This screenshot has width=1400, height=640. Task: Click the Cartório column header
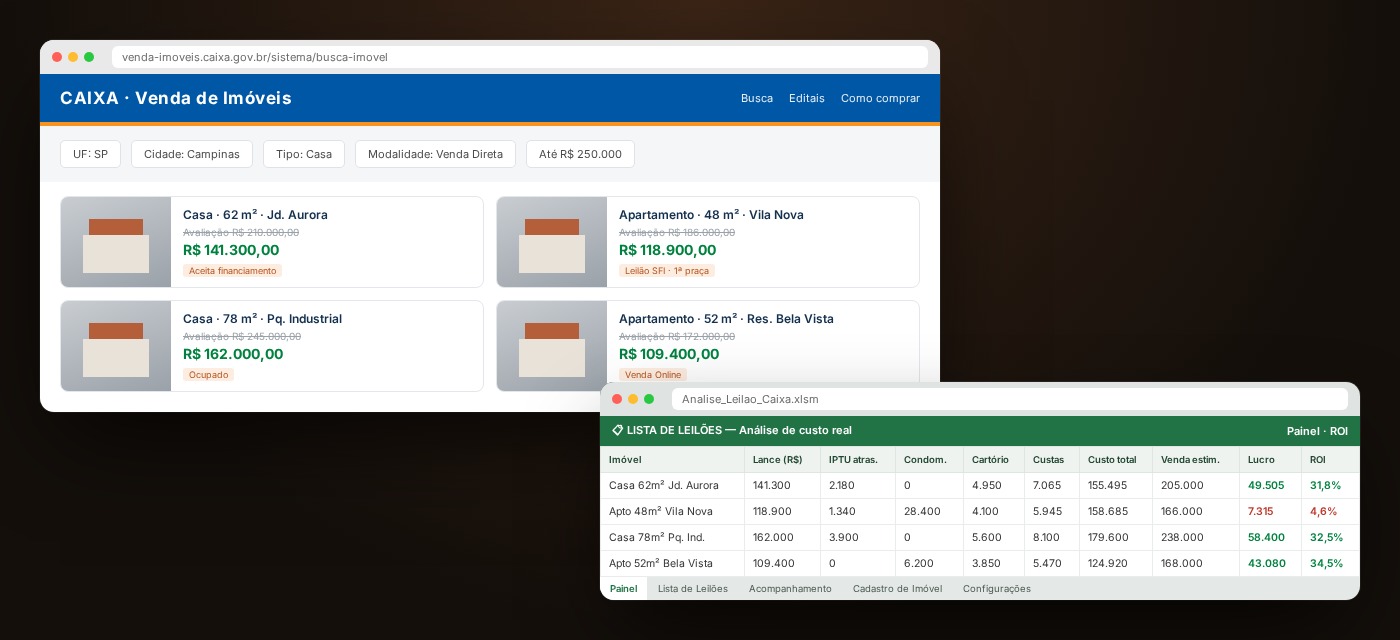click(x=994, y=460)
